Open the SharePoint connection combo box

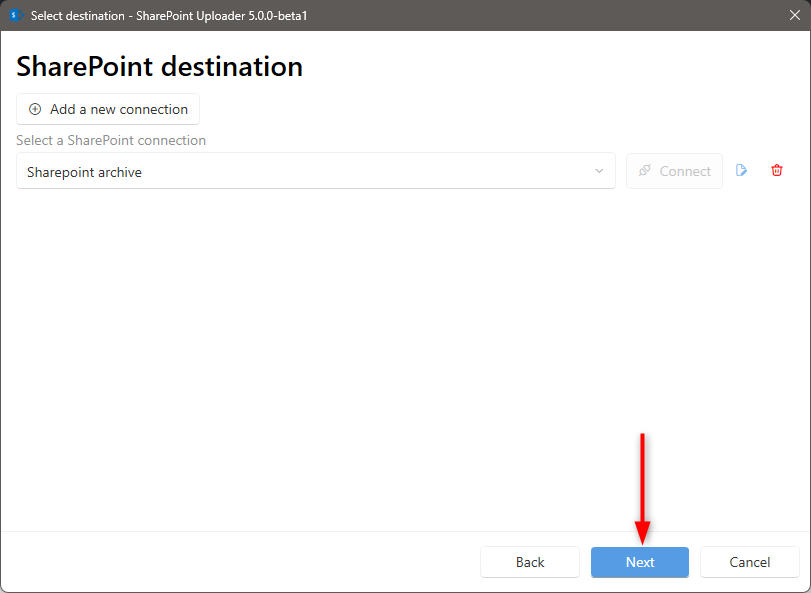pyautogui.click(x=315, y=171)
